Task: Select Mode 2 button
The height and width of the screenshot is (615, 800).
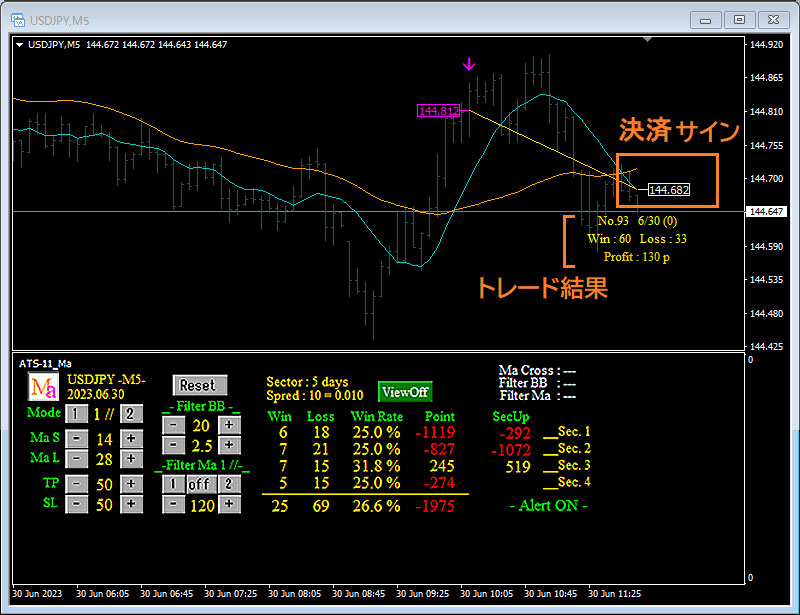Action: coord(131,413)
